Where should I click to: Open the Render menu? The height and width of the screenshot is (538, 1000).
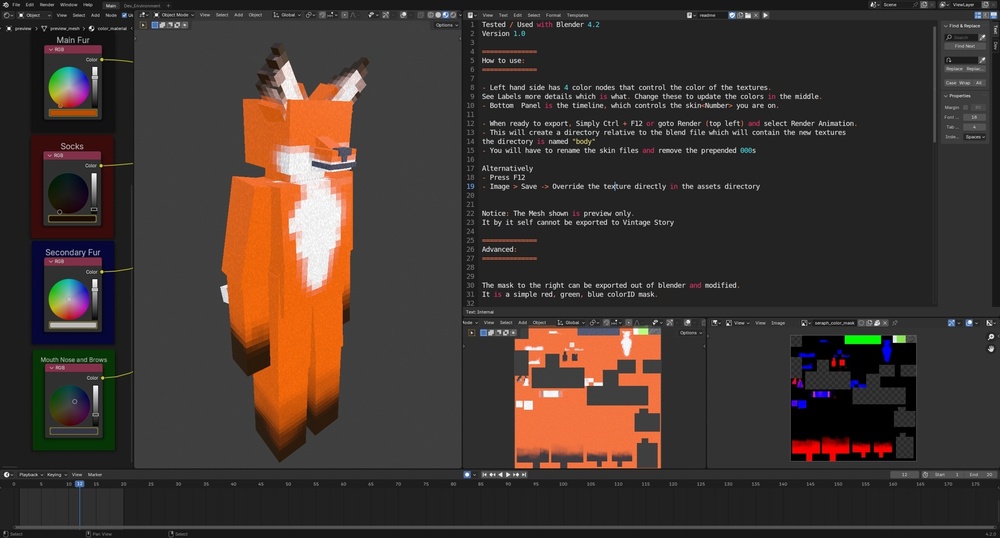click(47, 5)
